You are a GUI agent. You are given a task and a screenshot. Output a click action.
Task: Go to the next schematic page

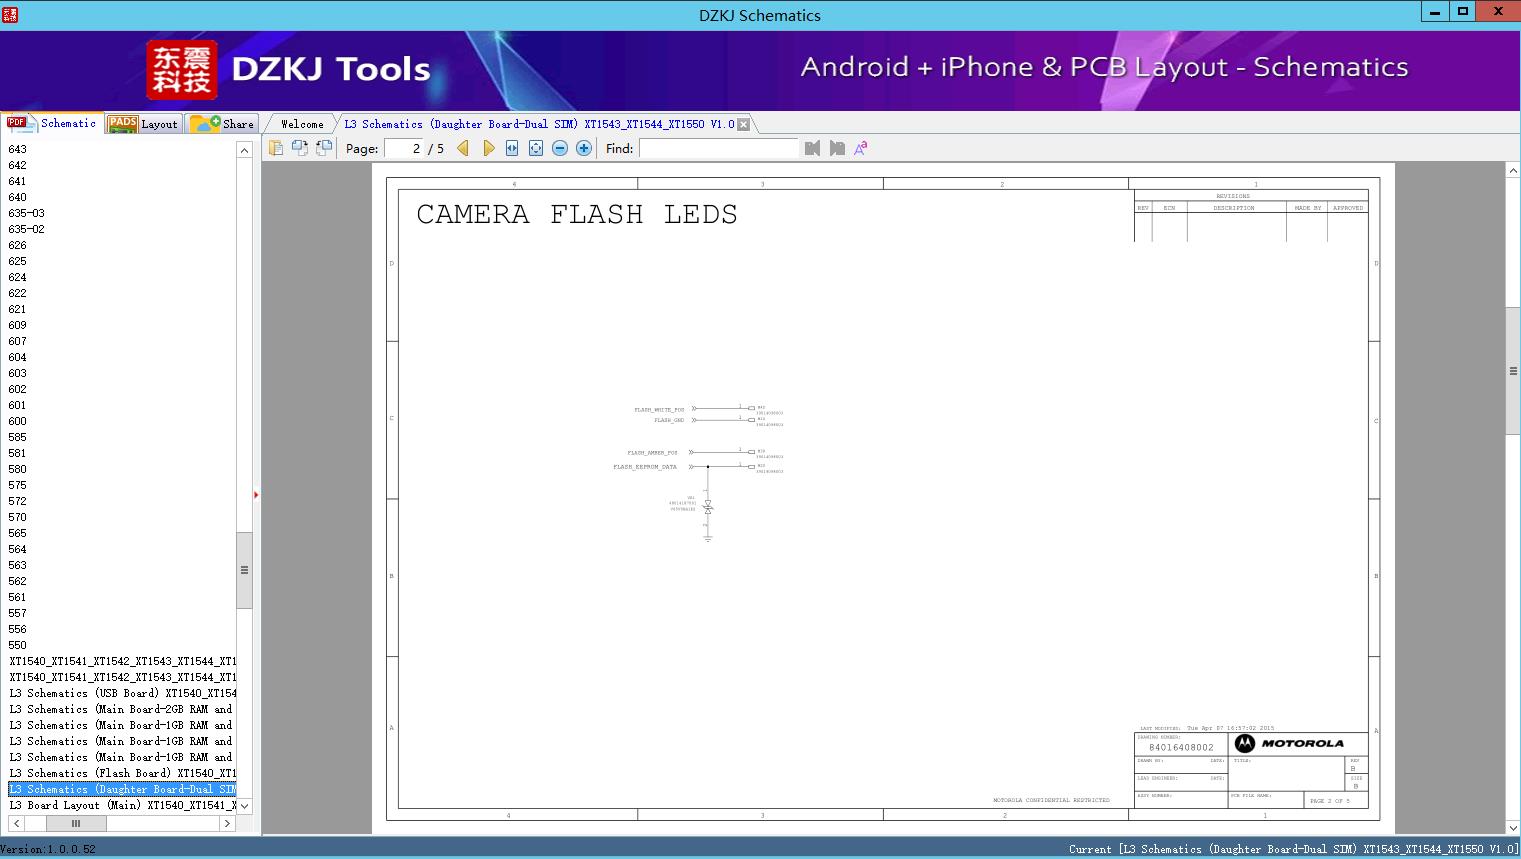point(488,147)
